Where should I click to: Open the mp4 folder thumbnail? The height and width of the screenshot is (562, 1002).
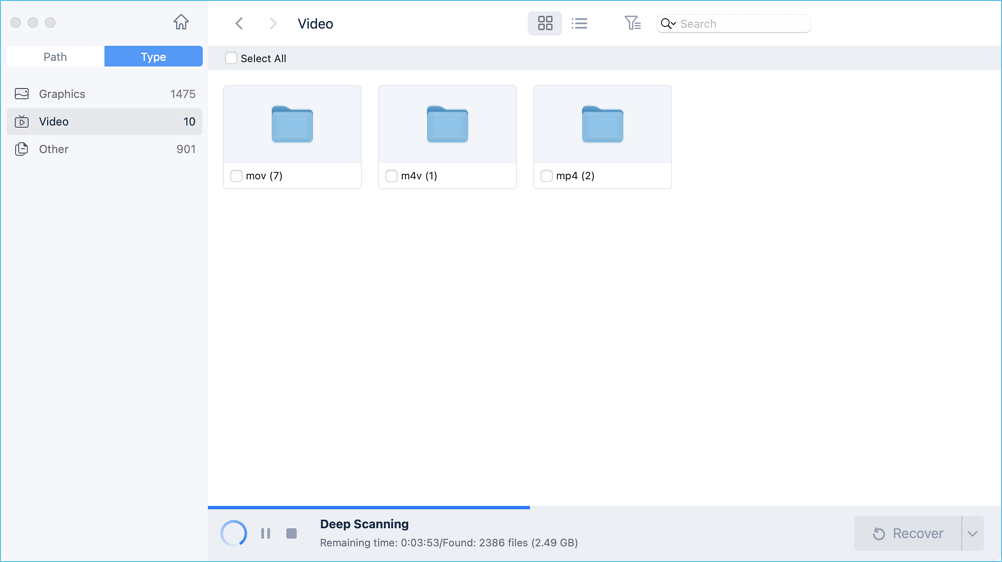pyautogui.click(x=602, y=124)
